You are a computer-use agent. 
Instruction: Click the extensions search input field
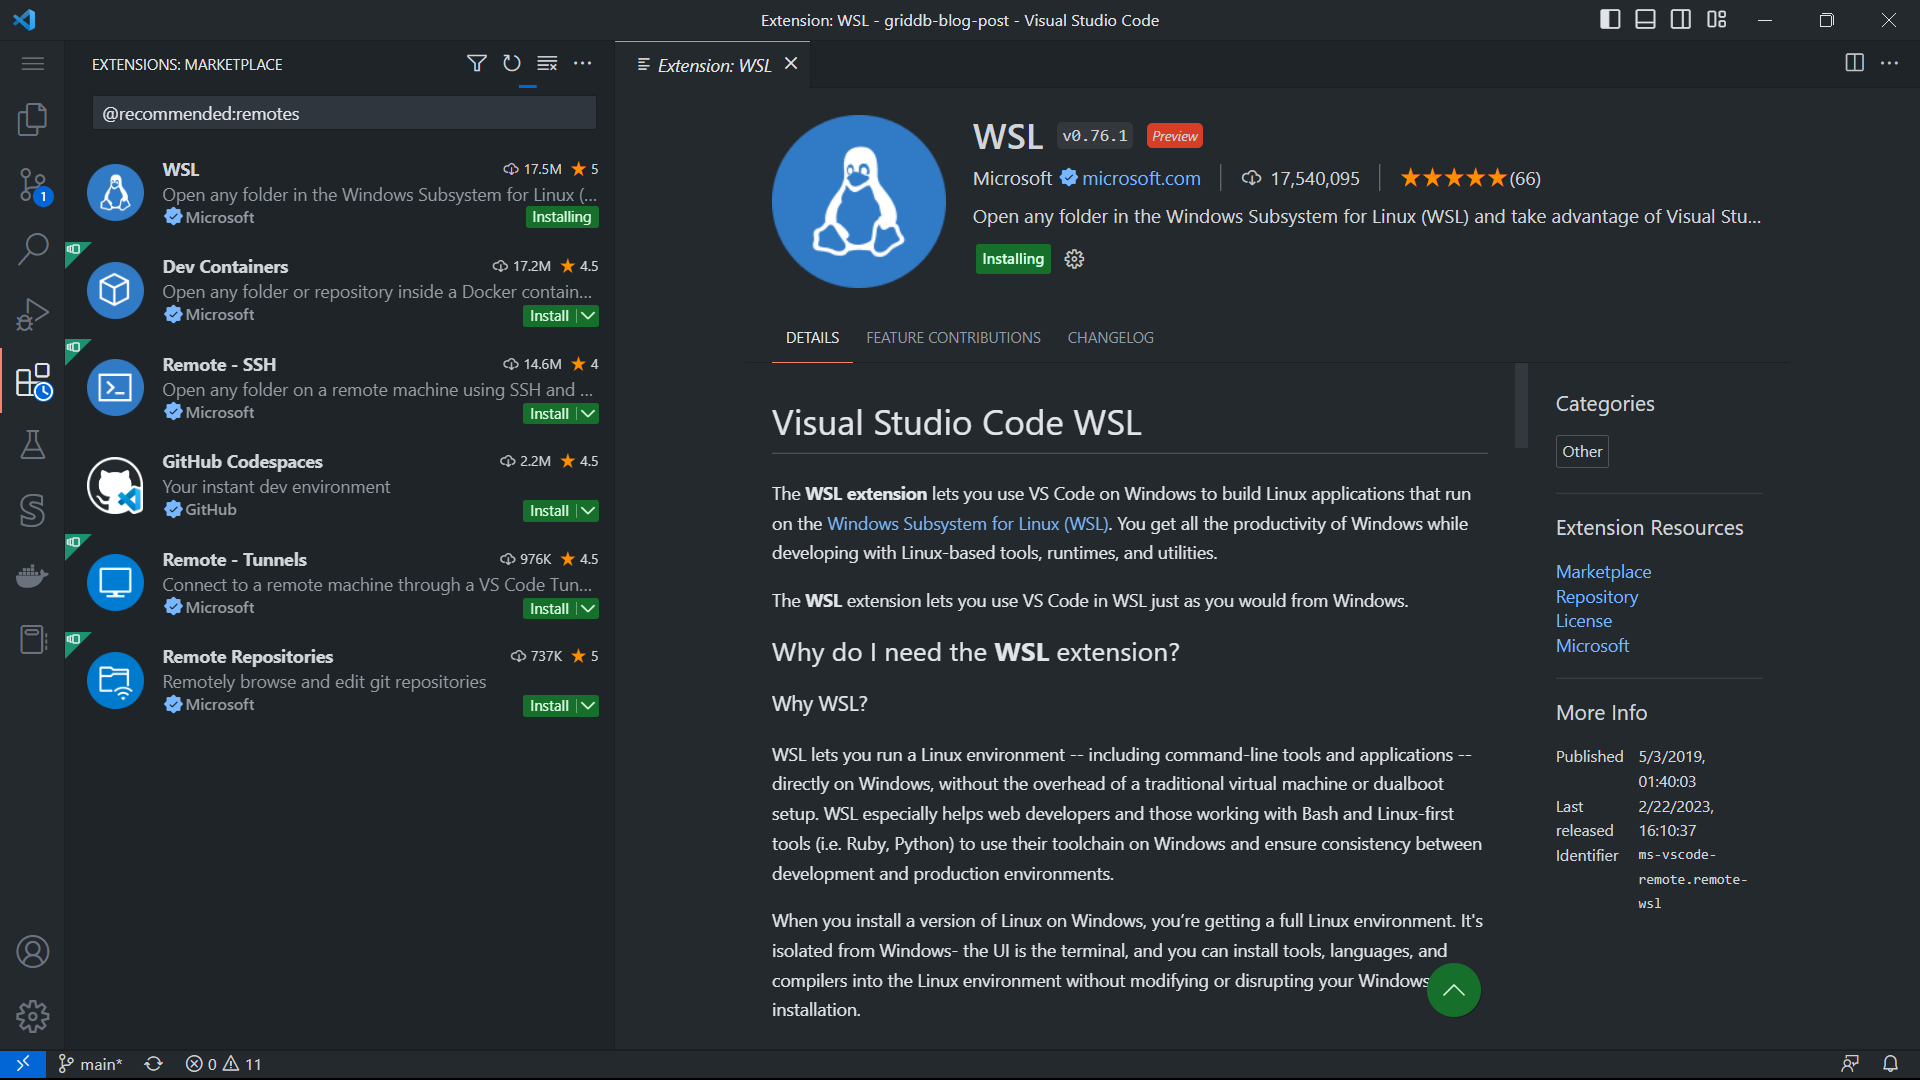pyautogui.click(x=344, y=114)
